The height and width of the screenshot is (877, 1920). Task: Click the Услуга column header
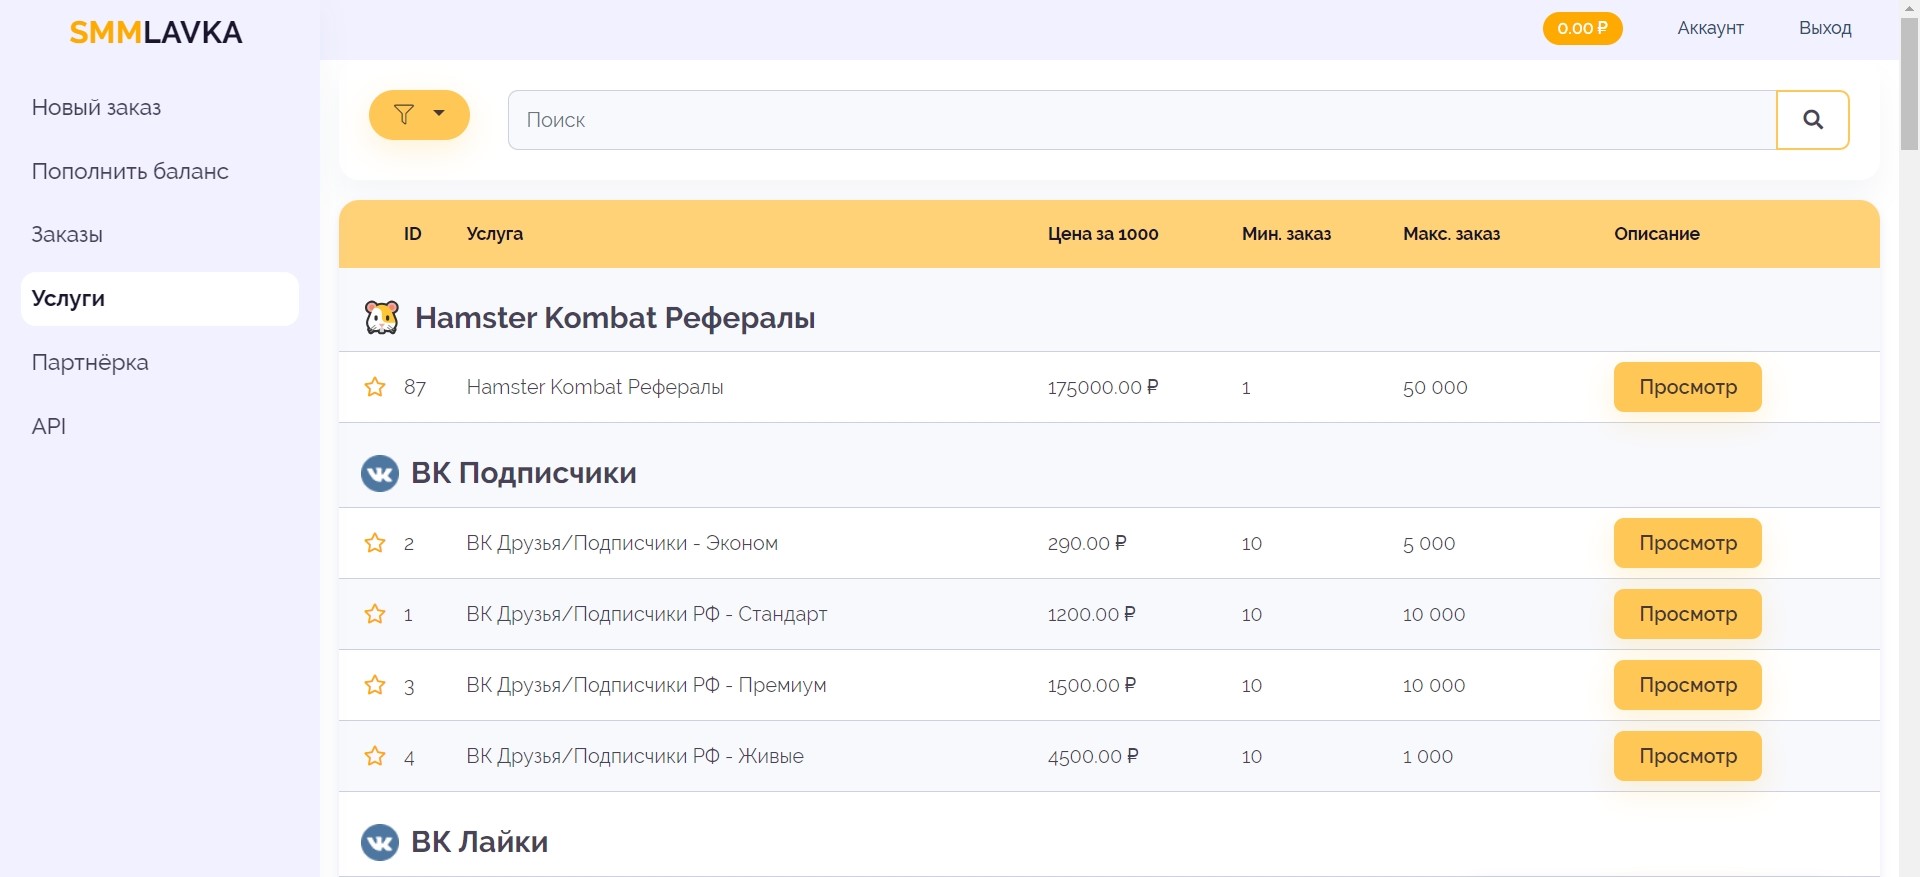(x=495, y=234)
